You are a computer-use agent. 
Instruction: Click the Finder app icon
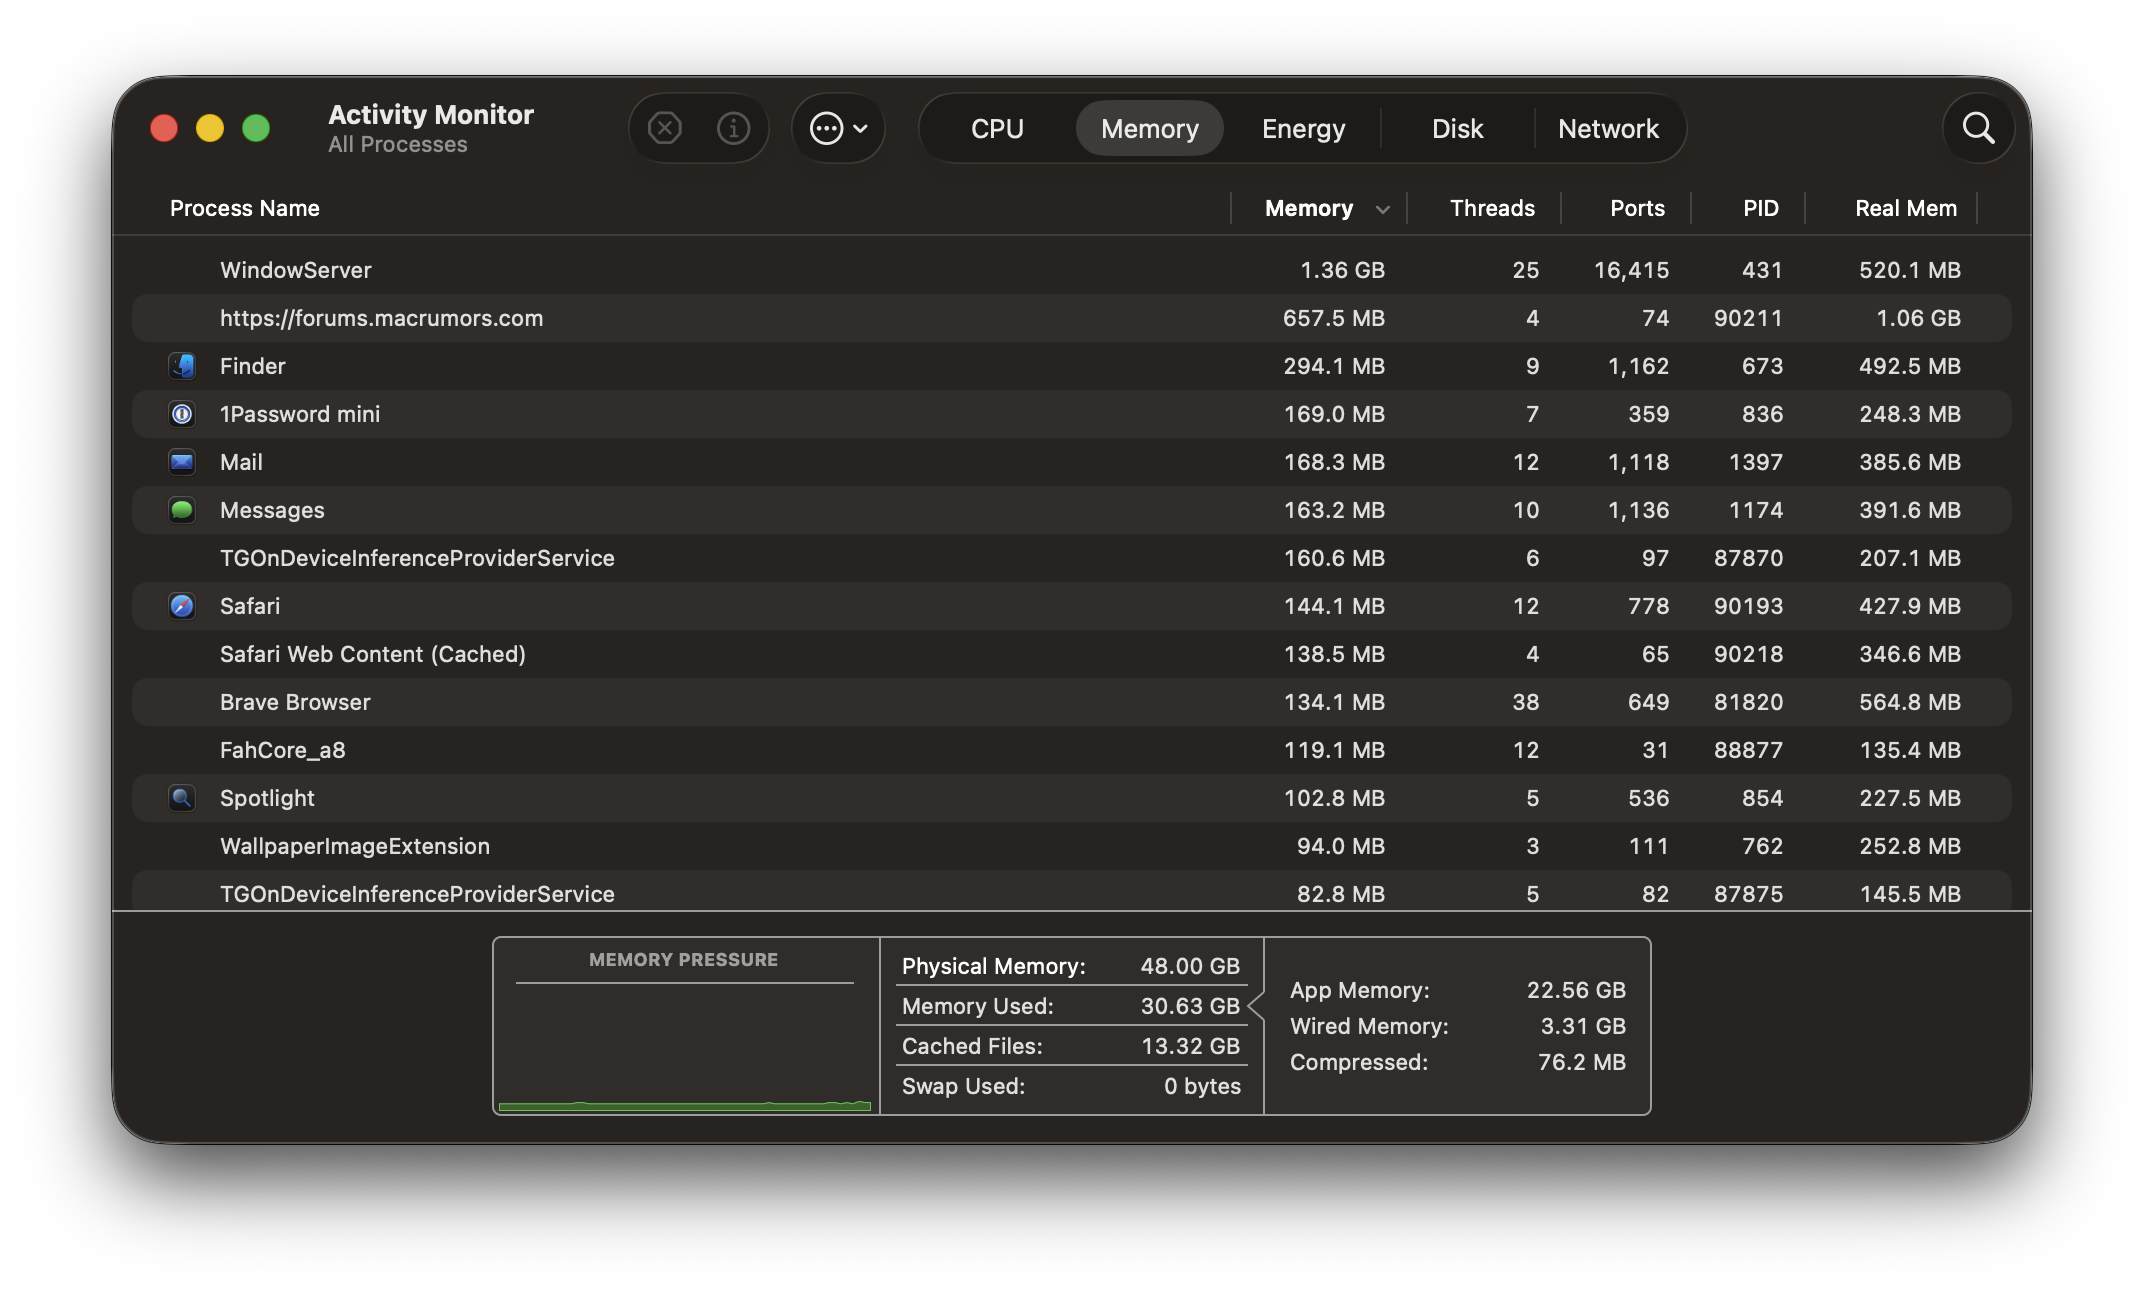click(182, 366)
